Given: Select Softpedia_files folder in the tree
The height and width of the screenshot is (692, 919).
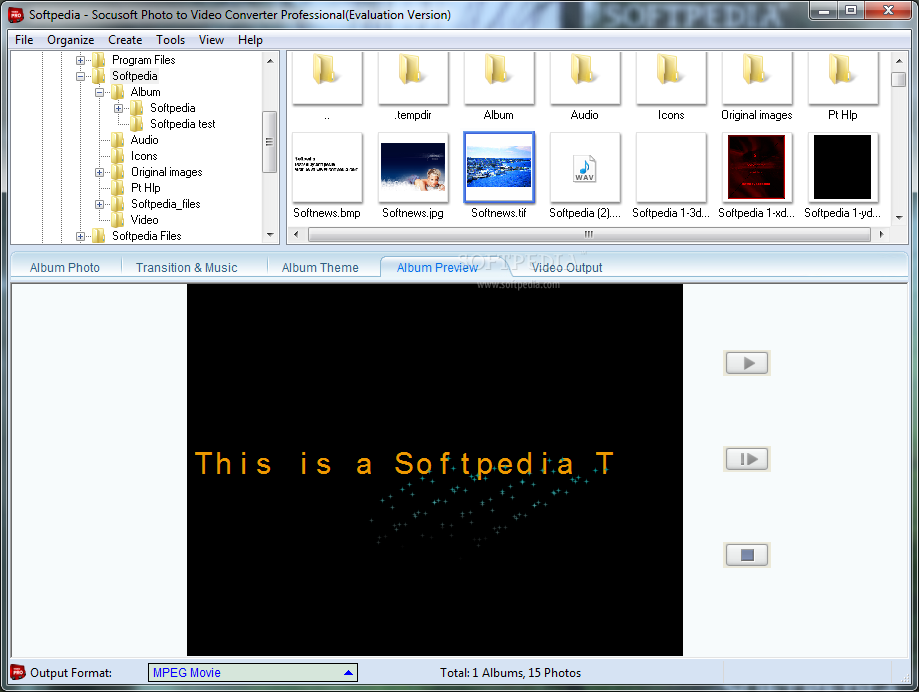Looking at the screenshot, I should [165, 204].
